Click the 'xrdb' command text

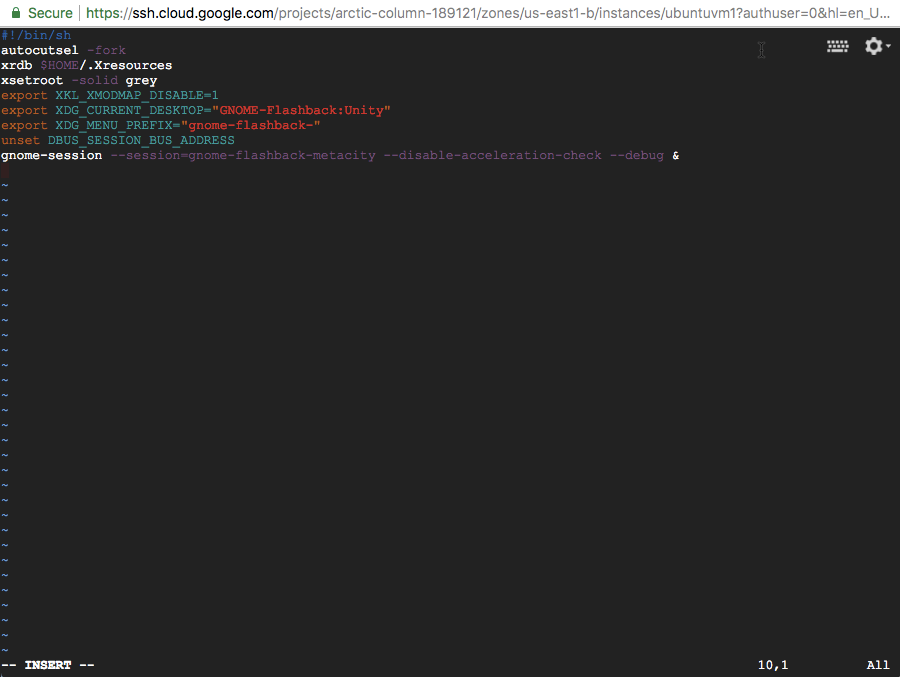17,65
